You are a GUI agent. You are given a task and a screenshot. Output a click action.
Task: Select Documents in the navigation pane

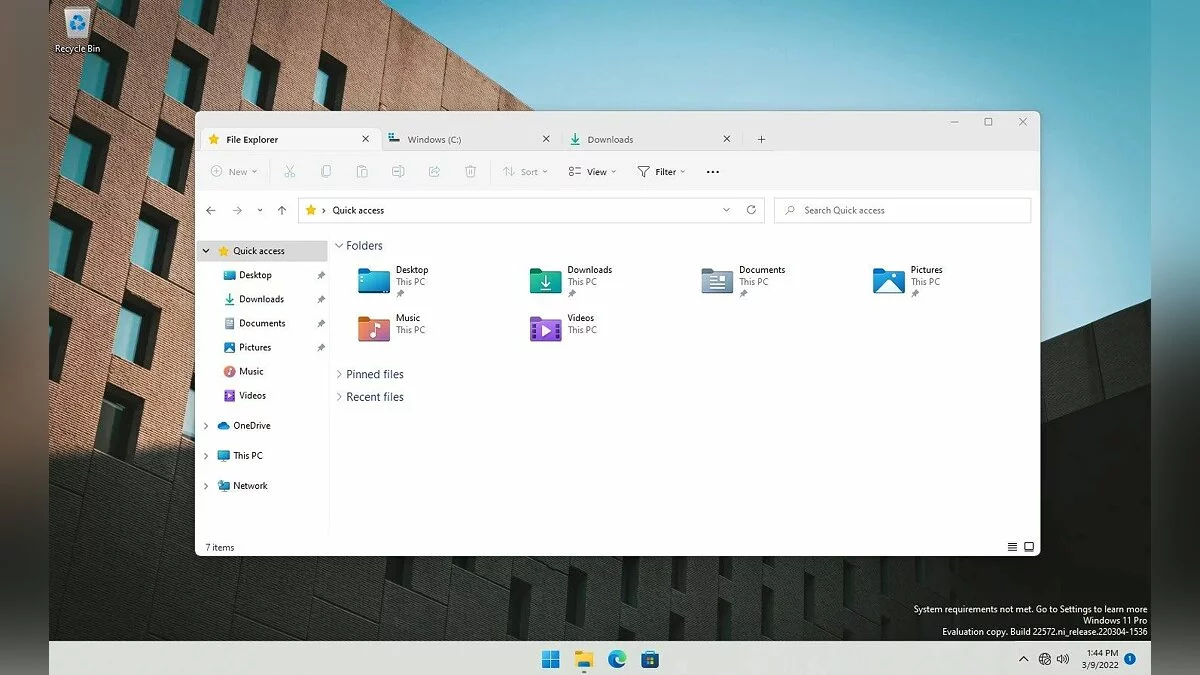(262, 323)
